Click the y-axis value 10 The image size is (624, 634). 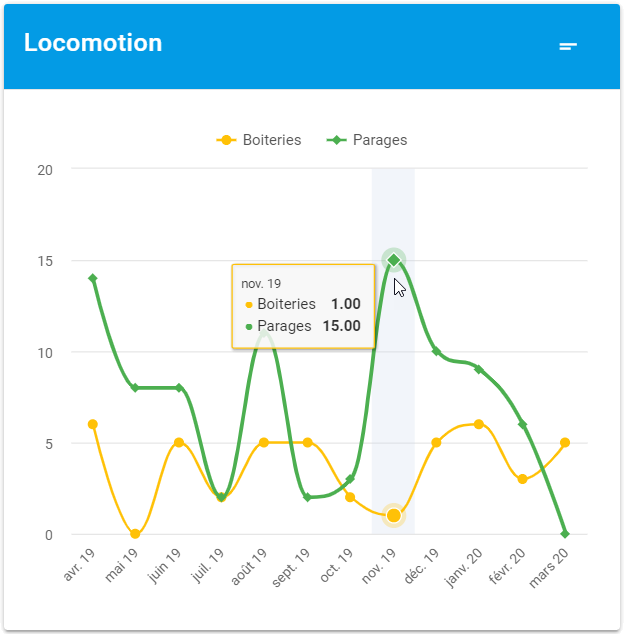[45, 353]
